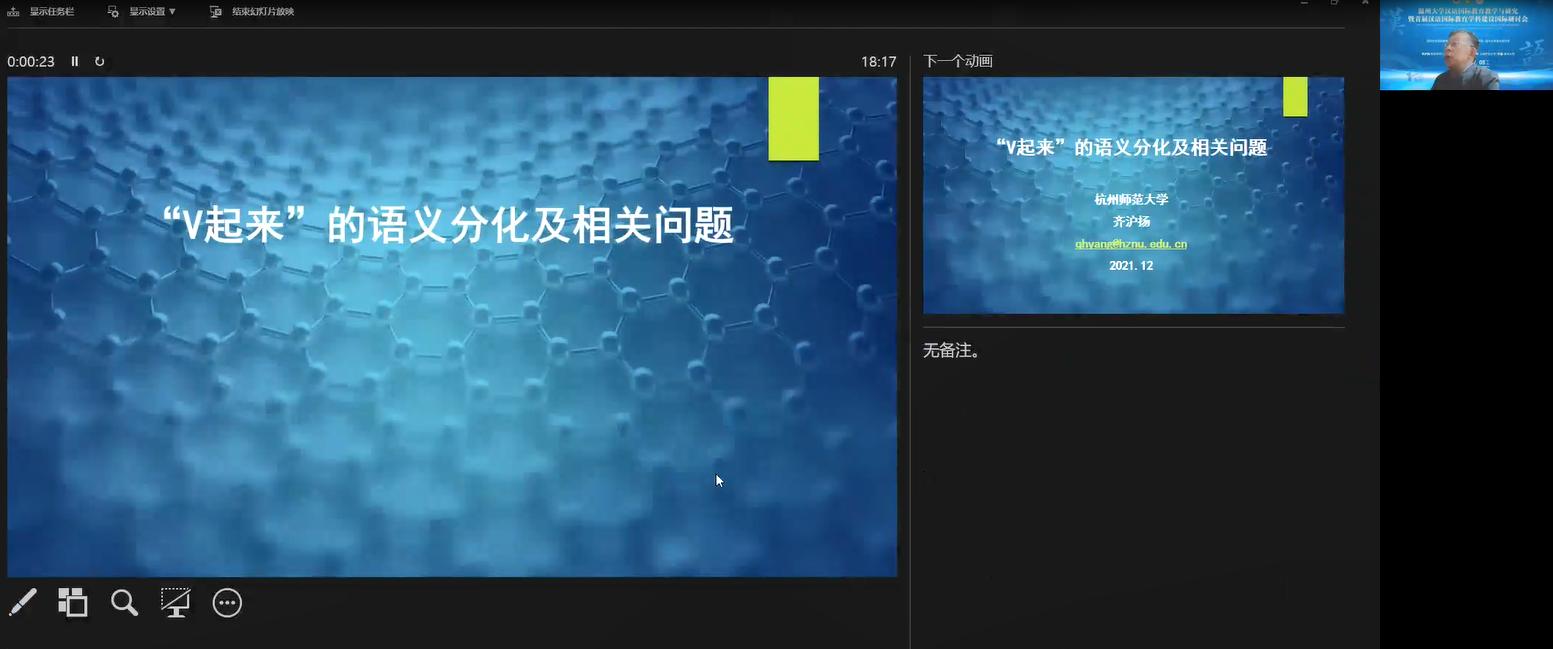Click the 18:17 current time clock

pos(878,61)
